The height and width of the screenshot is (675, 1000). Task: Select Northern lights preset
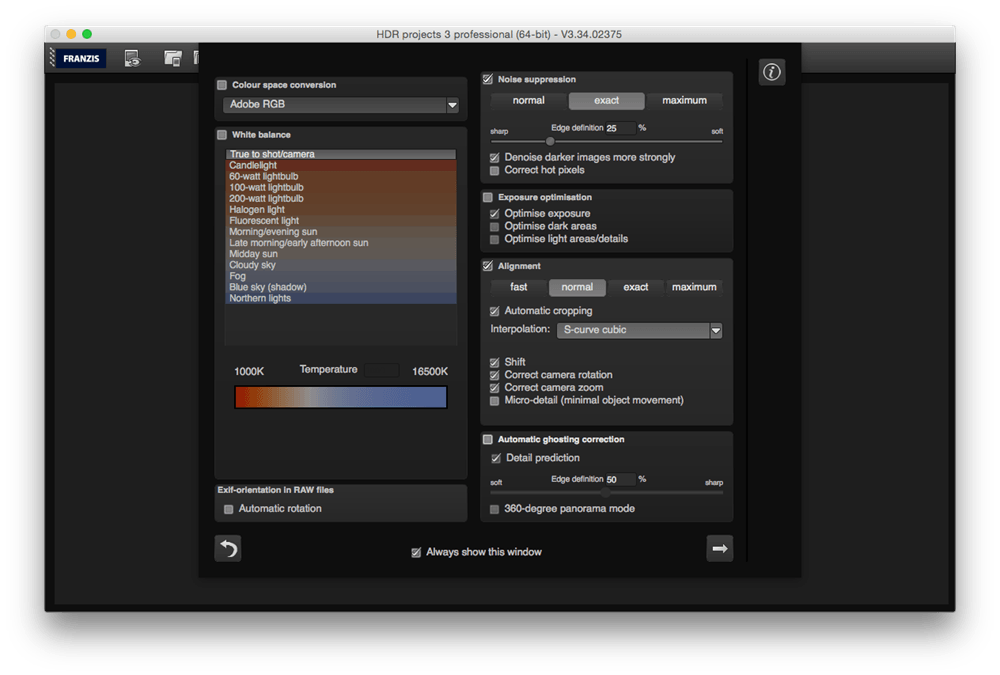[x=341, y=298]
